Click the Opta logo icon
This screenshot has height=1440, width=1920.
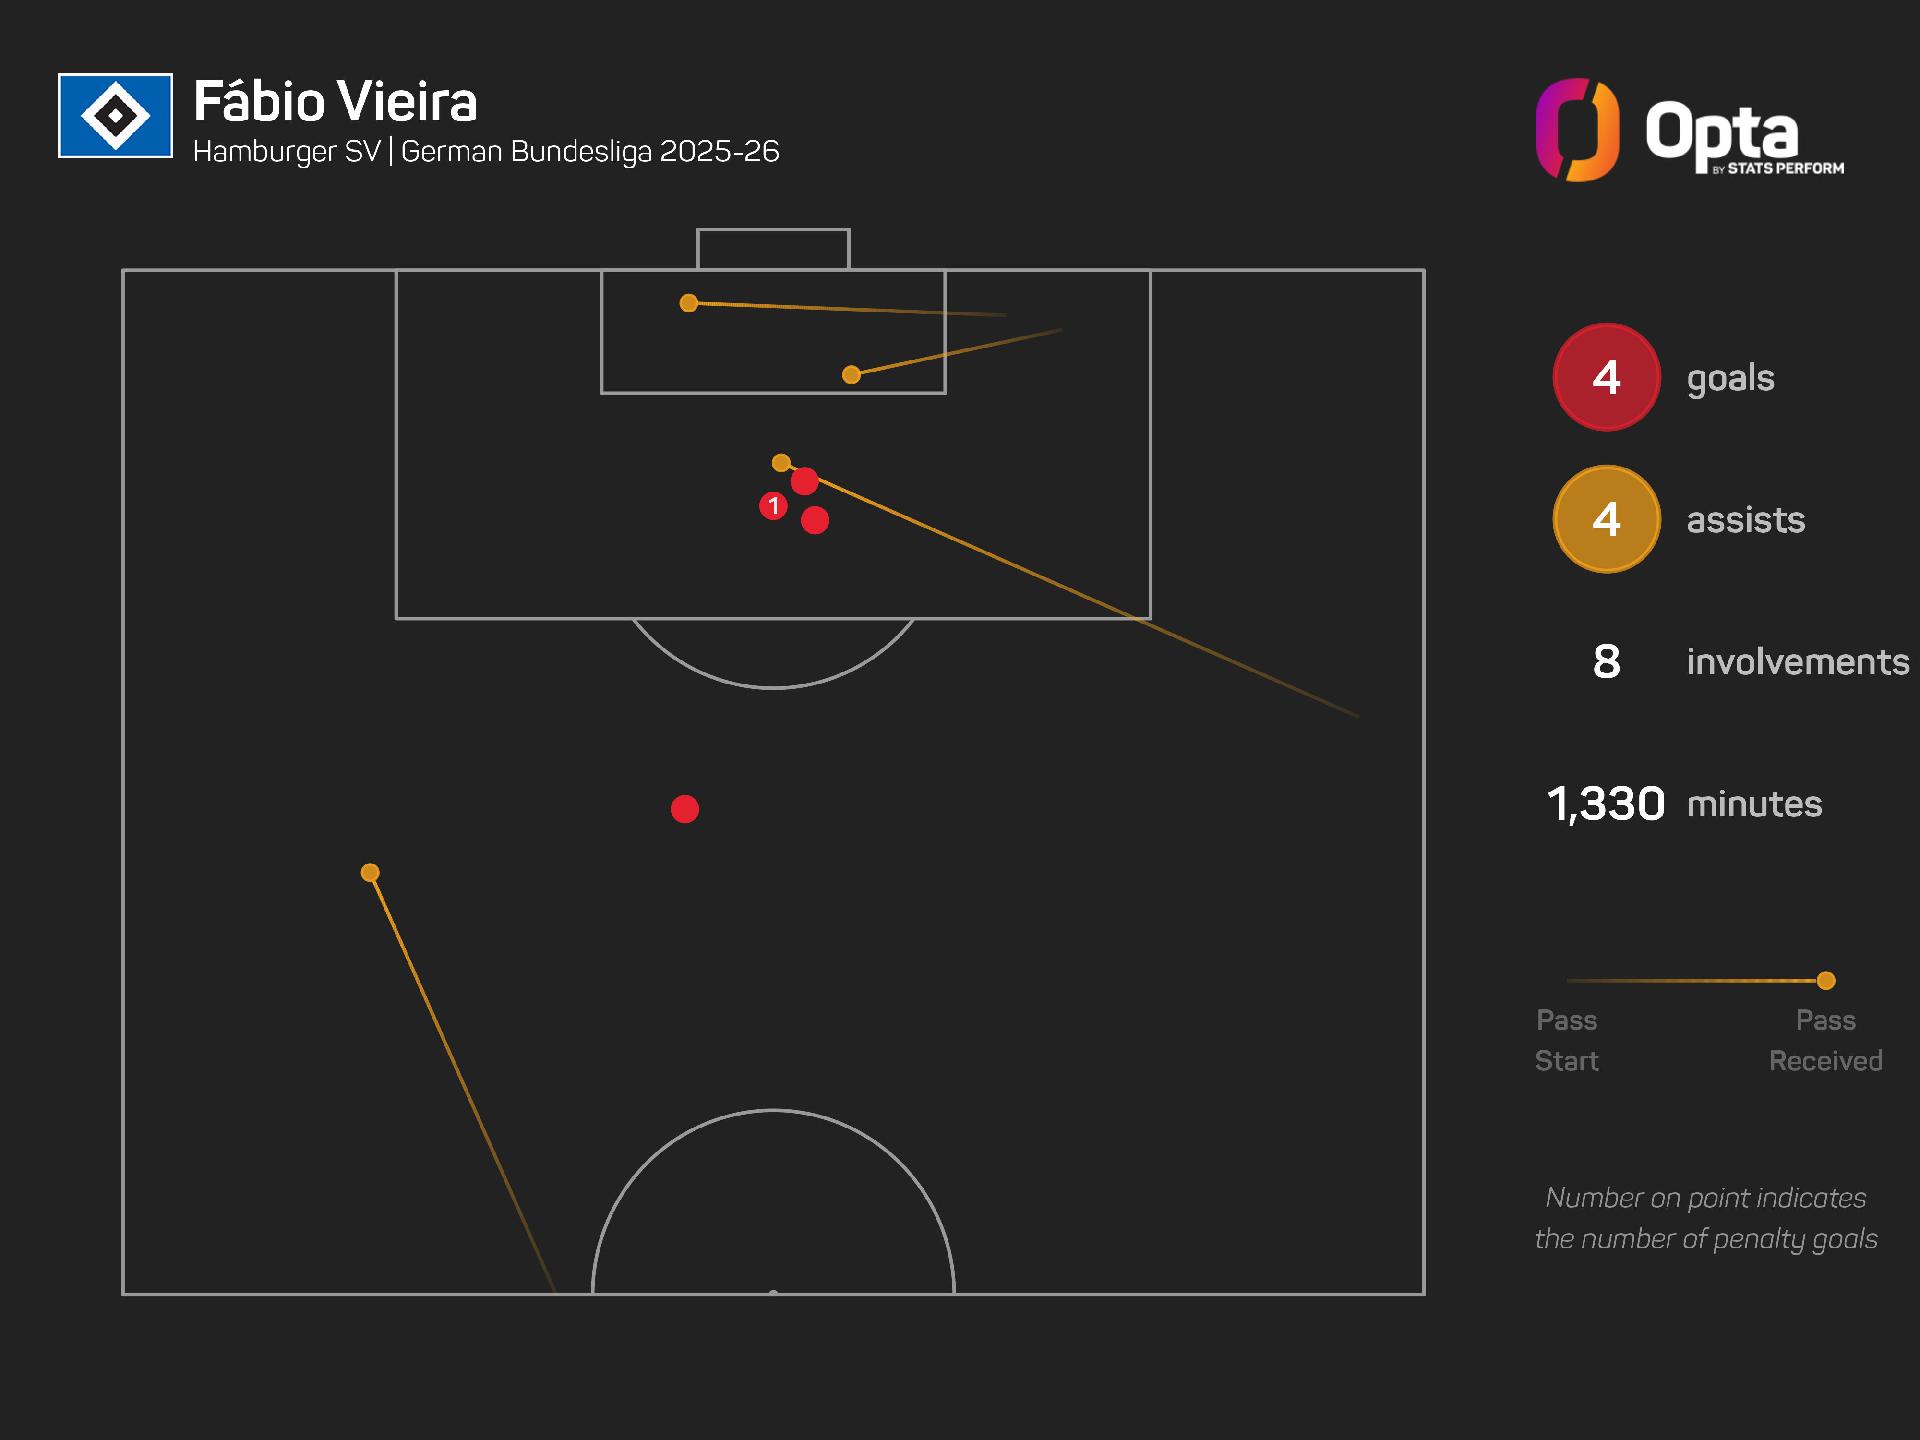point(1577,130)
